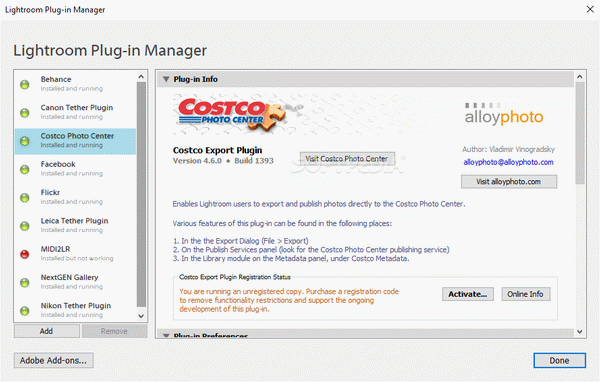Click the alloyphoto logo
This screenshot has height=382, width=600.
point(504,114)
